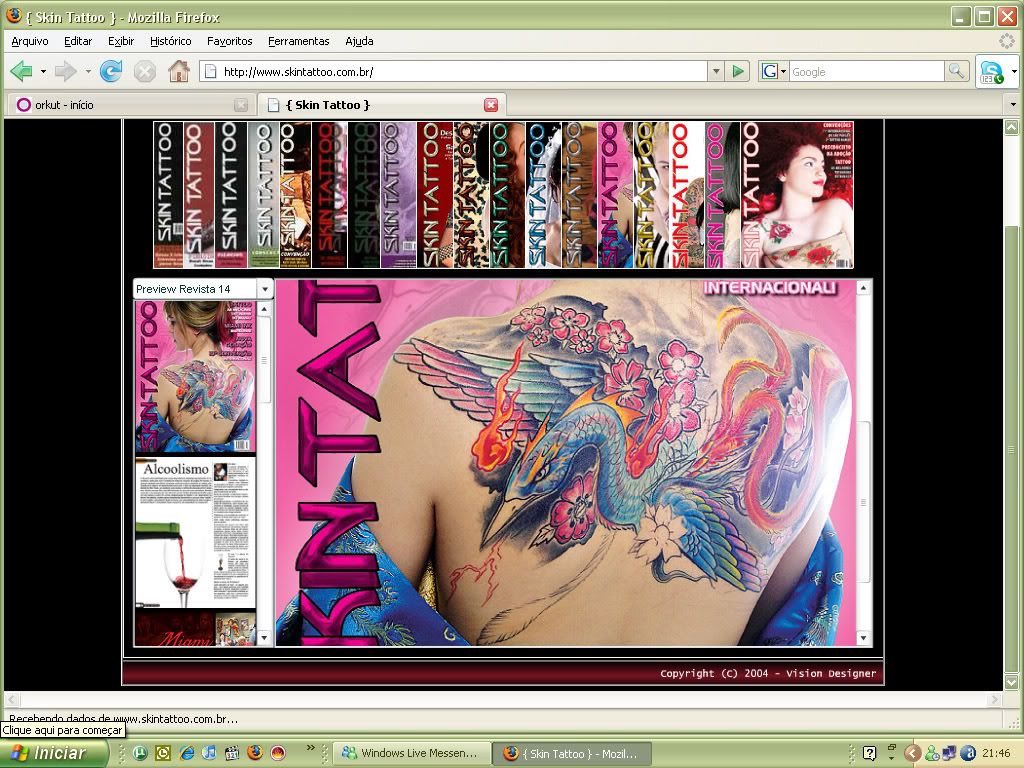Open the Exibir menu
The image size is (1024, 768).
coord(121,41)
